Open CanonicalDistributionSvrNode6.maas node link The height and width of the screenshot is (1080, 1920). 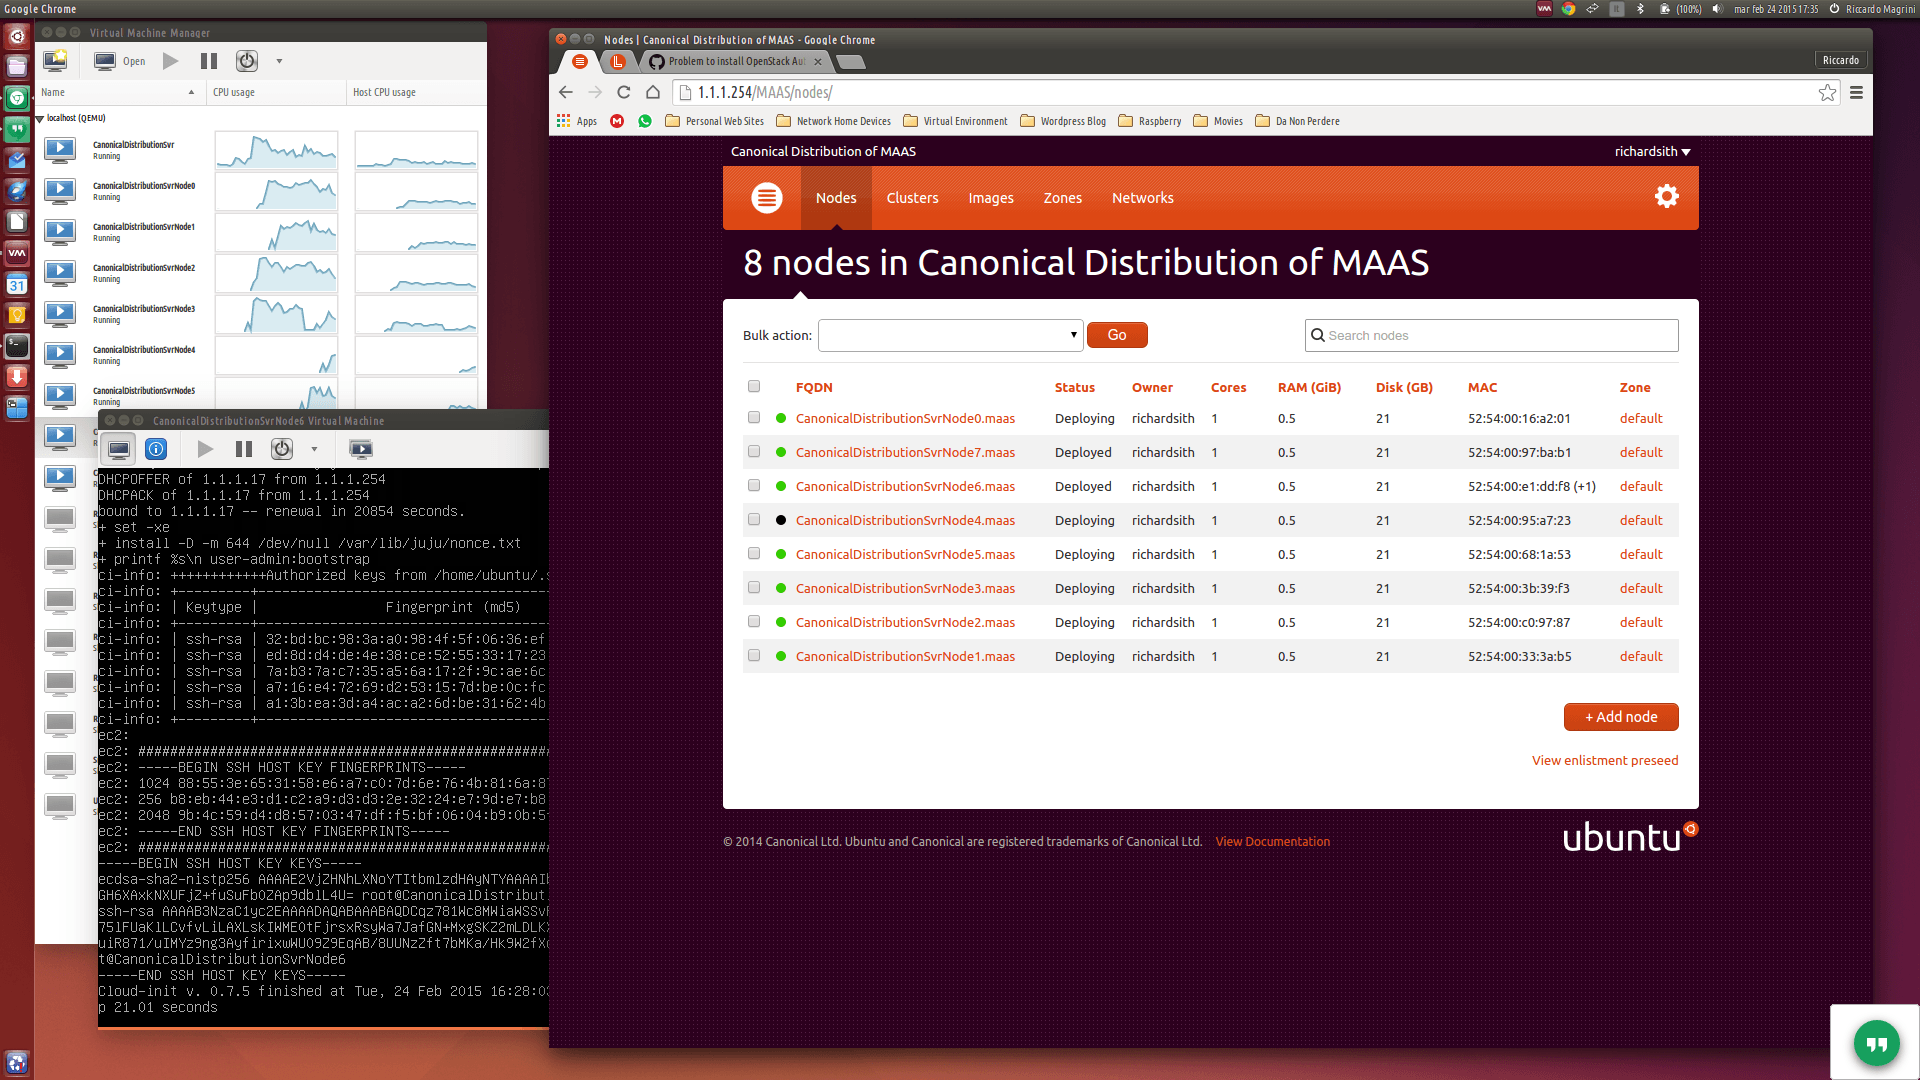[905, 486]
